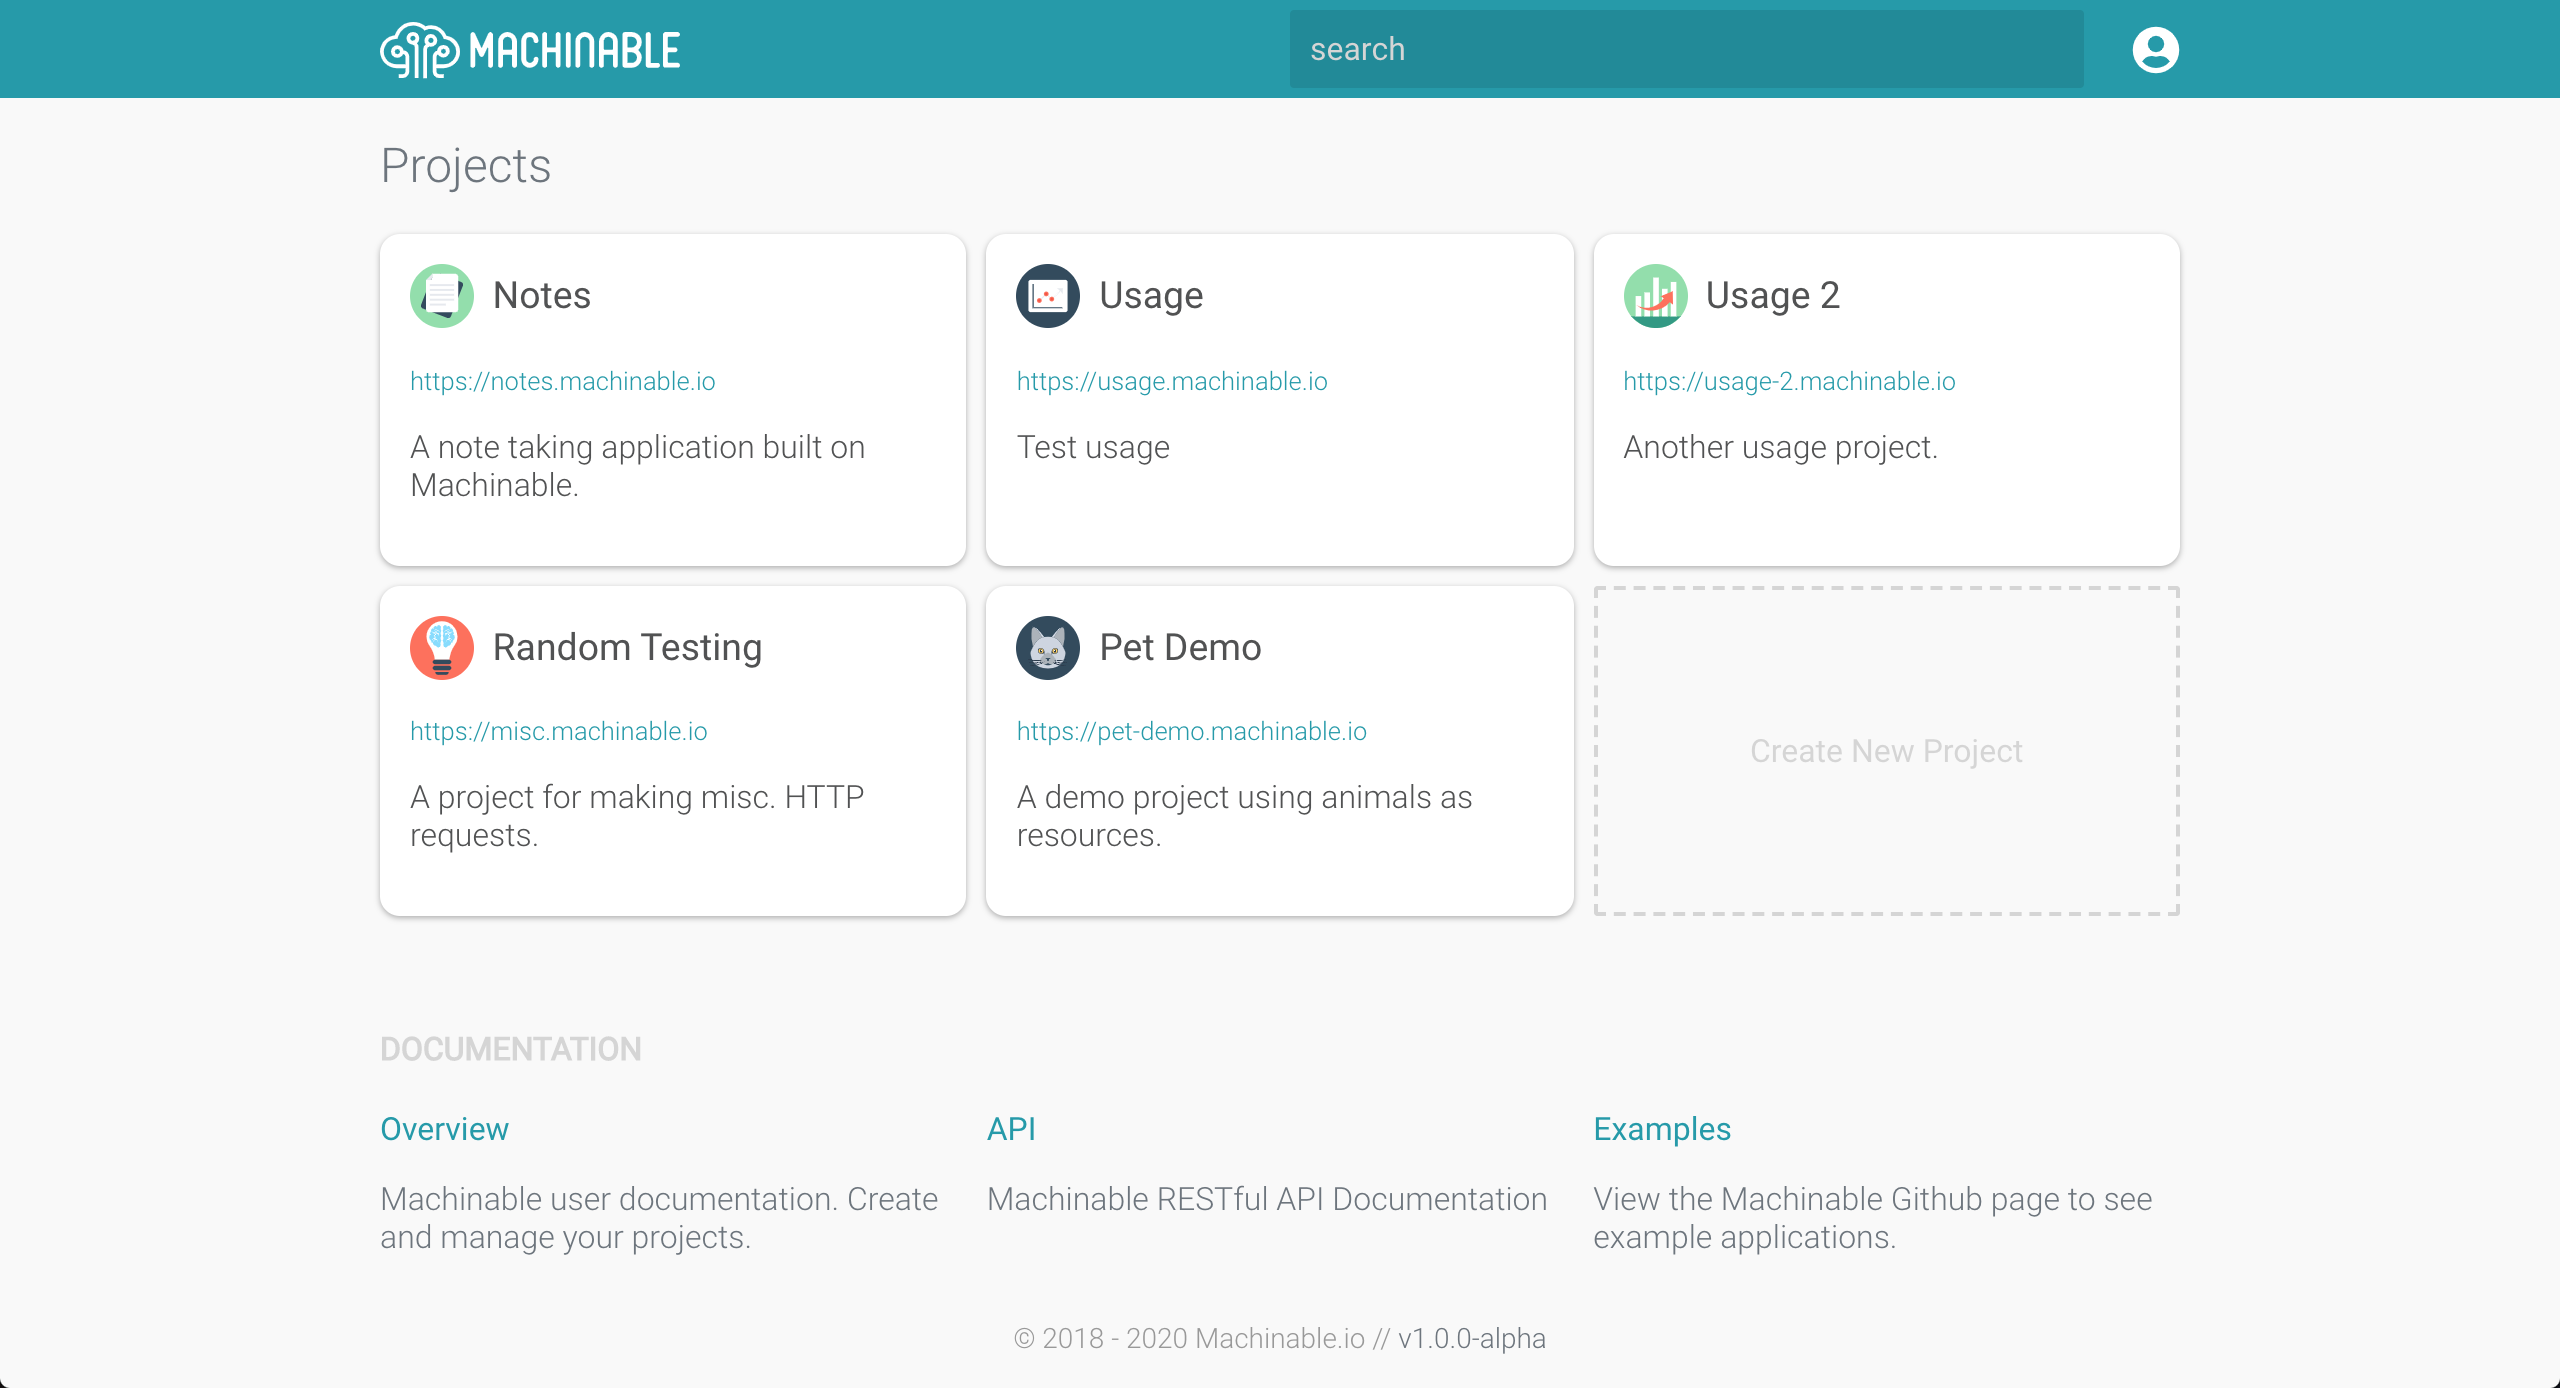Screen dimensions: 2560x1388
Task: Click 'A note taking application built on Machinable.' text
Action: (637, 466)
